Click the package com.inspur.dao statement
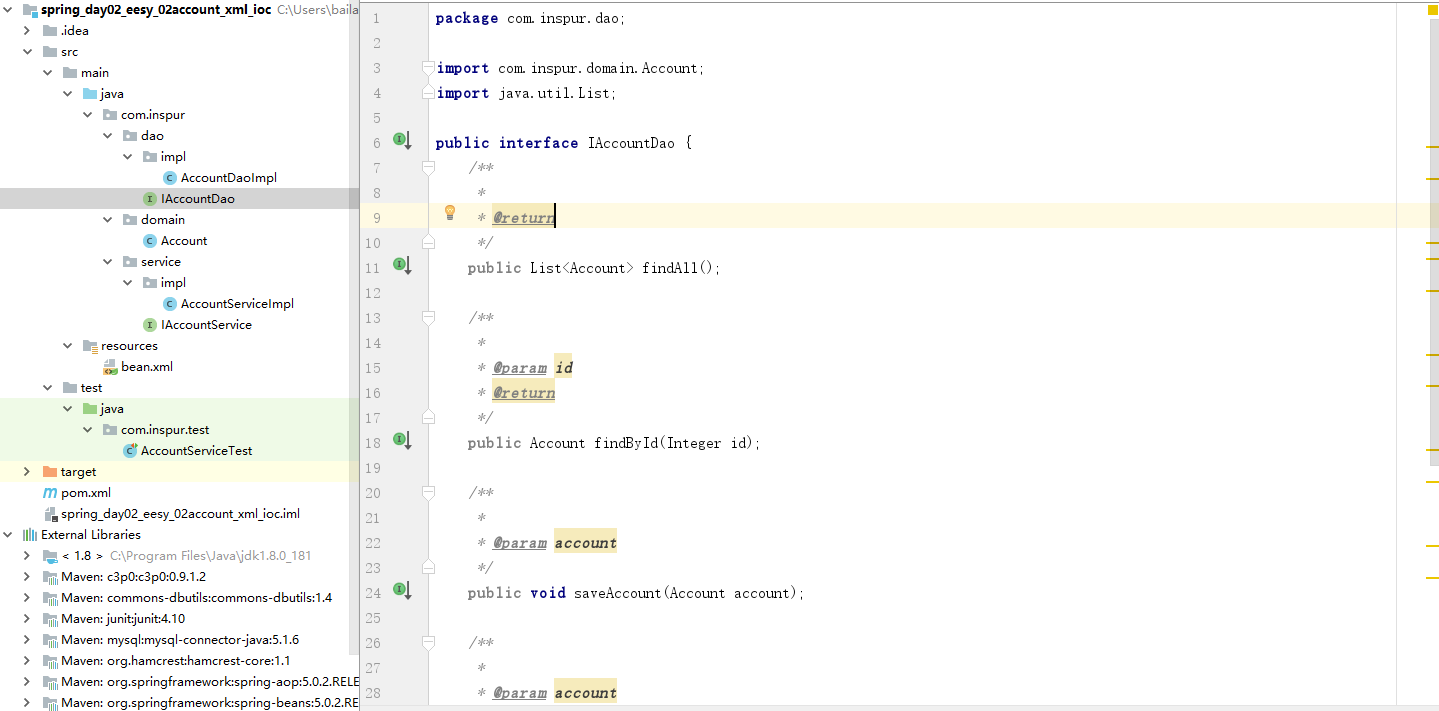The width and height of the screenshot is (1439, 711). pos(530,18)
